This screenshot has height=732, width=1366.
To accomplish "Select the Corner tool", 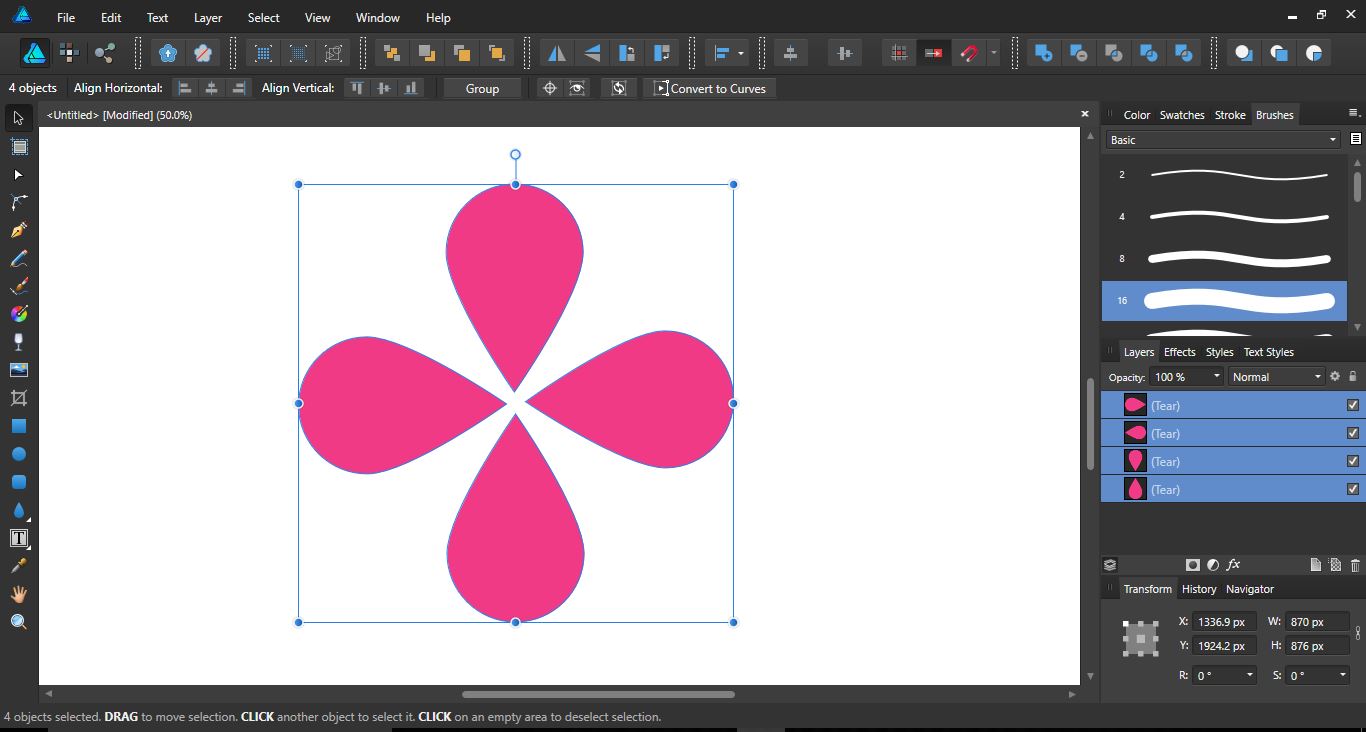I will (x=18, y=203).
